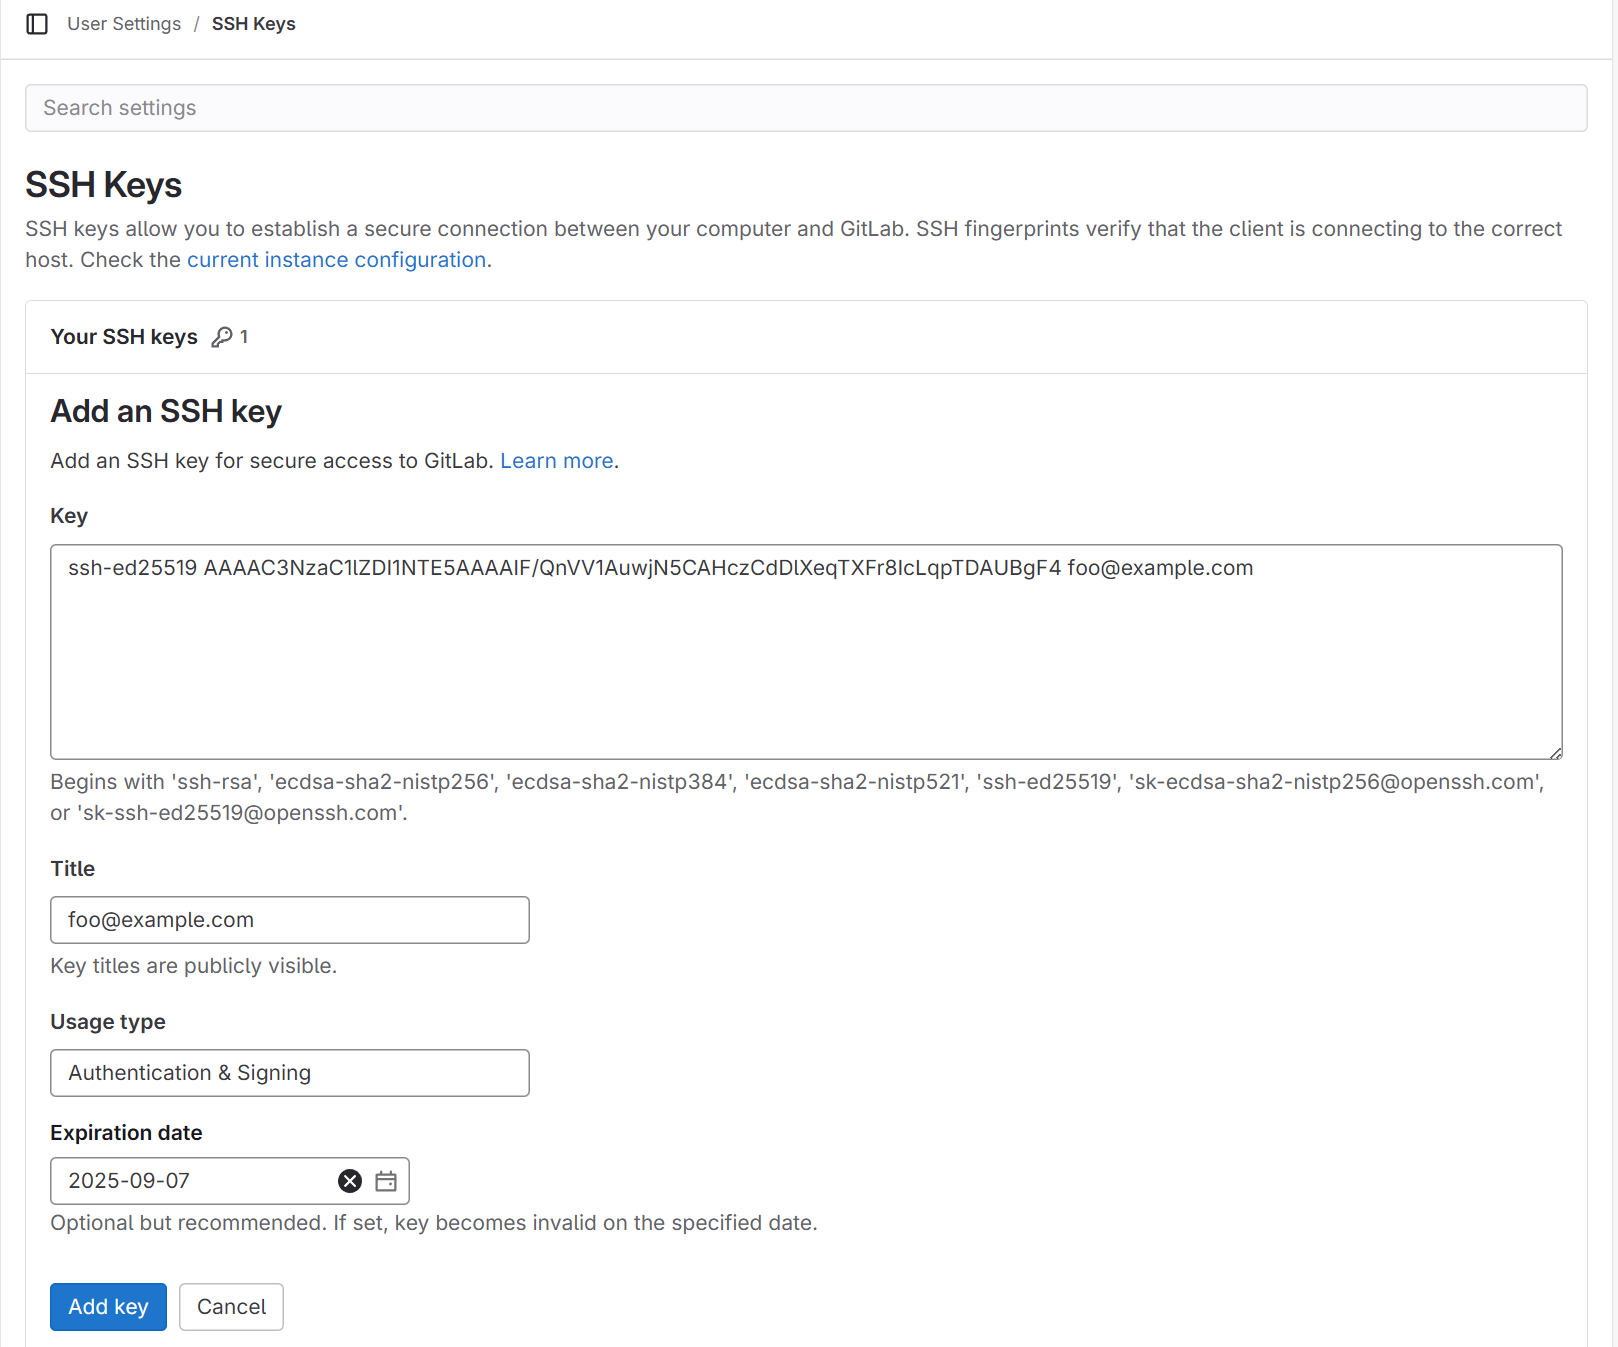1618x1347 pixels.
Task: Open the Usage type dropdown
Action: coord(289,1073)
